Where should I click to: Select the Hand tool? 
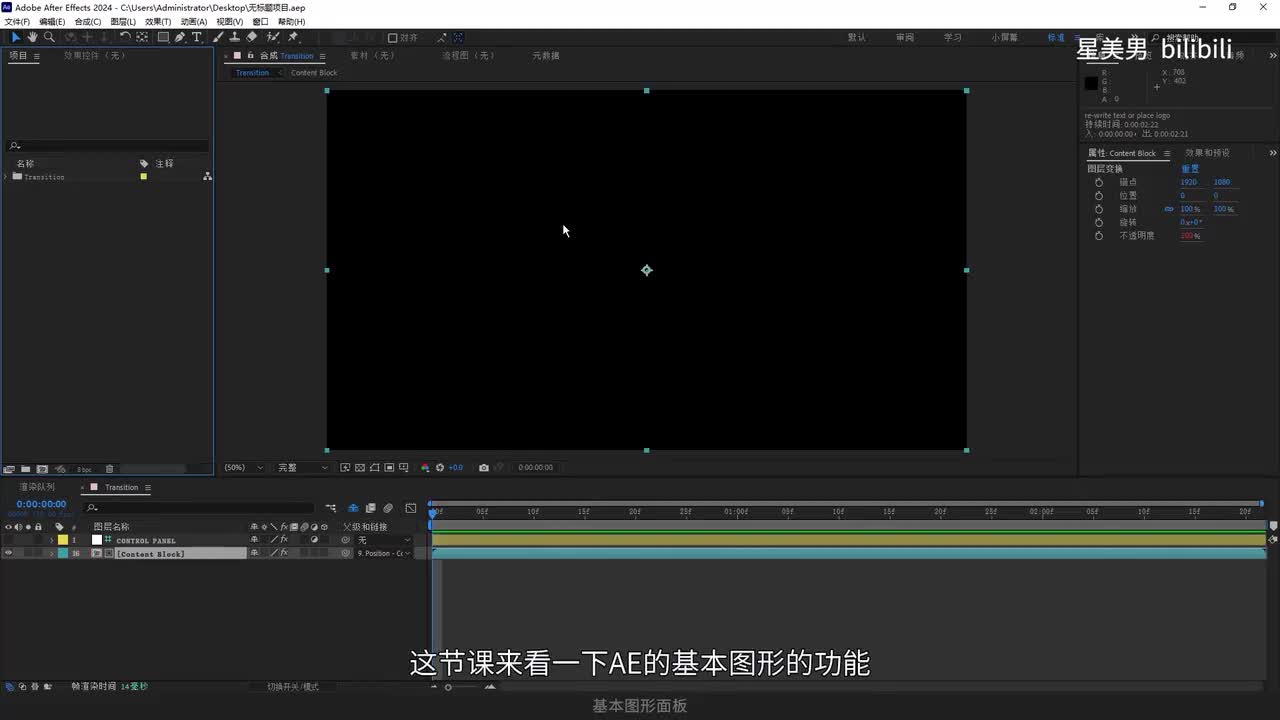coord(32,37)
